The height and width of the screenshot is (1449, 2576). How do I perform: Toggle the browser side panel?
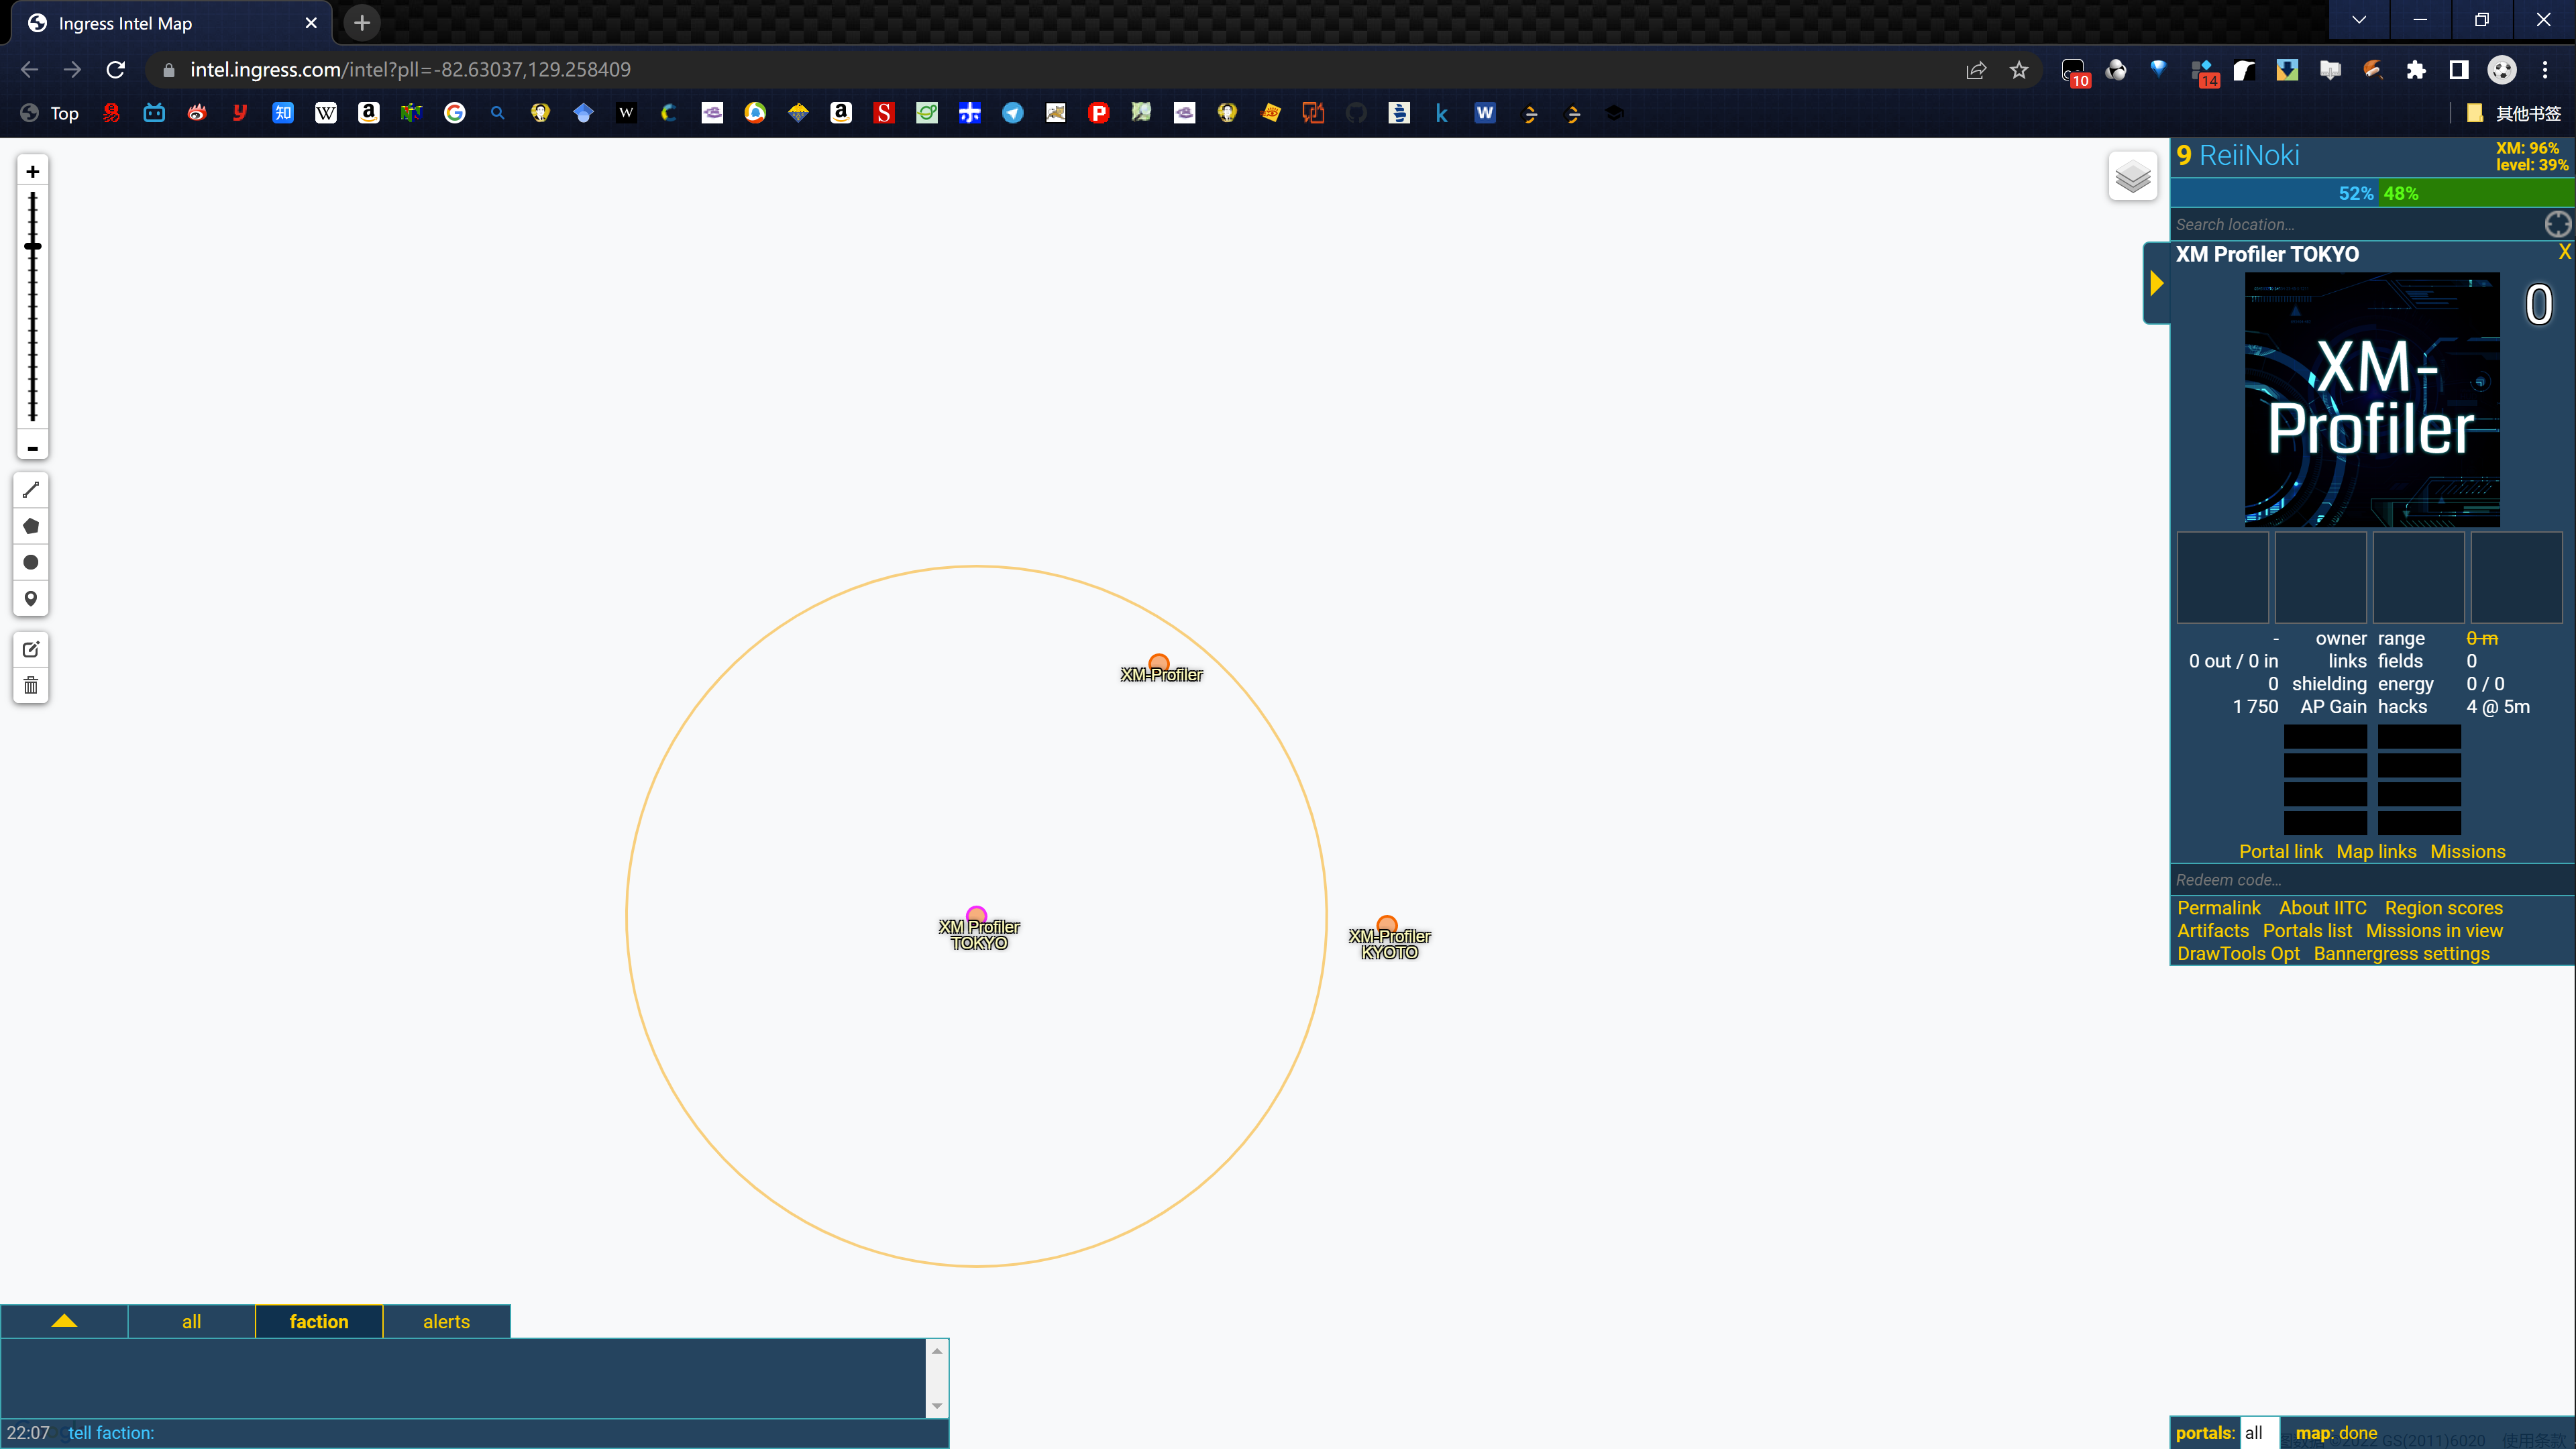[x=2459, y=70]
